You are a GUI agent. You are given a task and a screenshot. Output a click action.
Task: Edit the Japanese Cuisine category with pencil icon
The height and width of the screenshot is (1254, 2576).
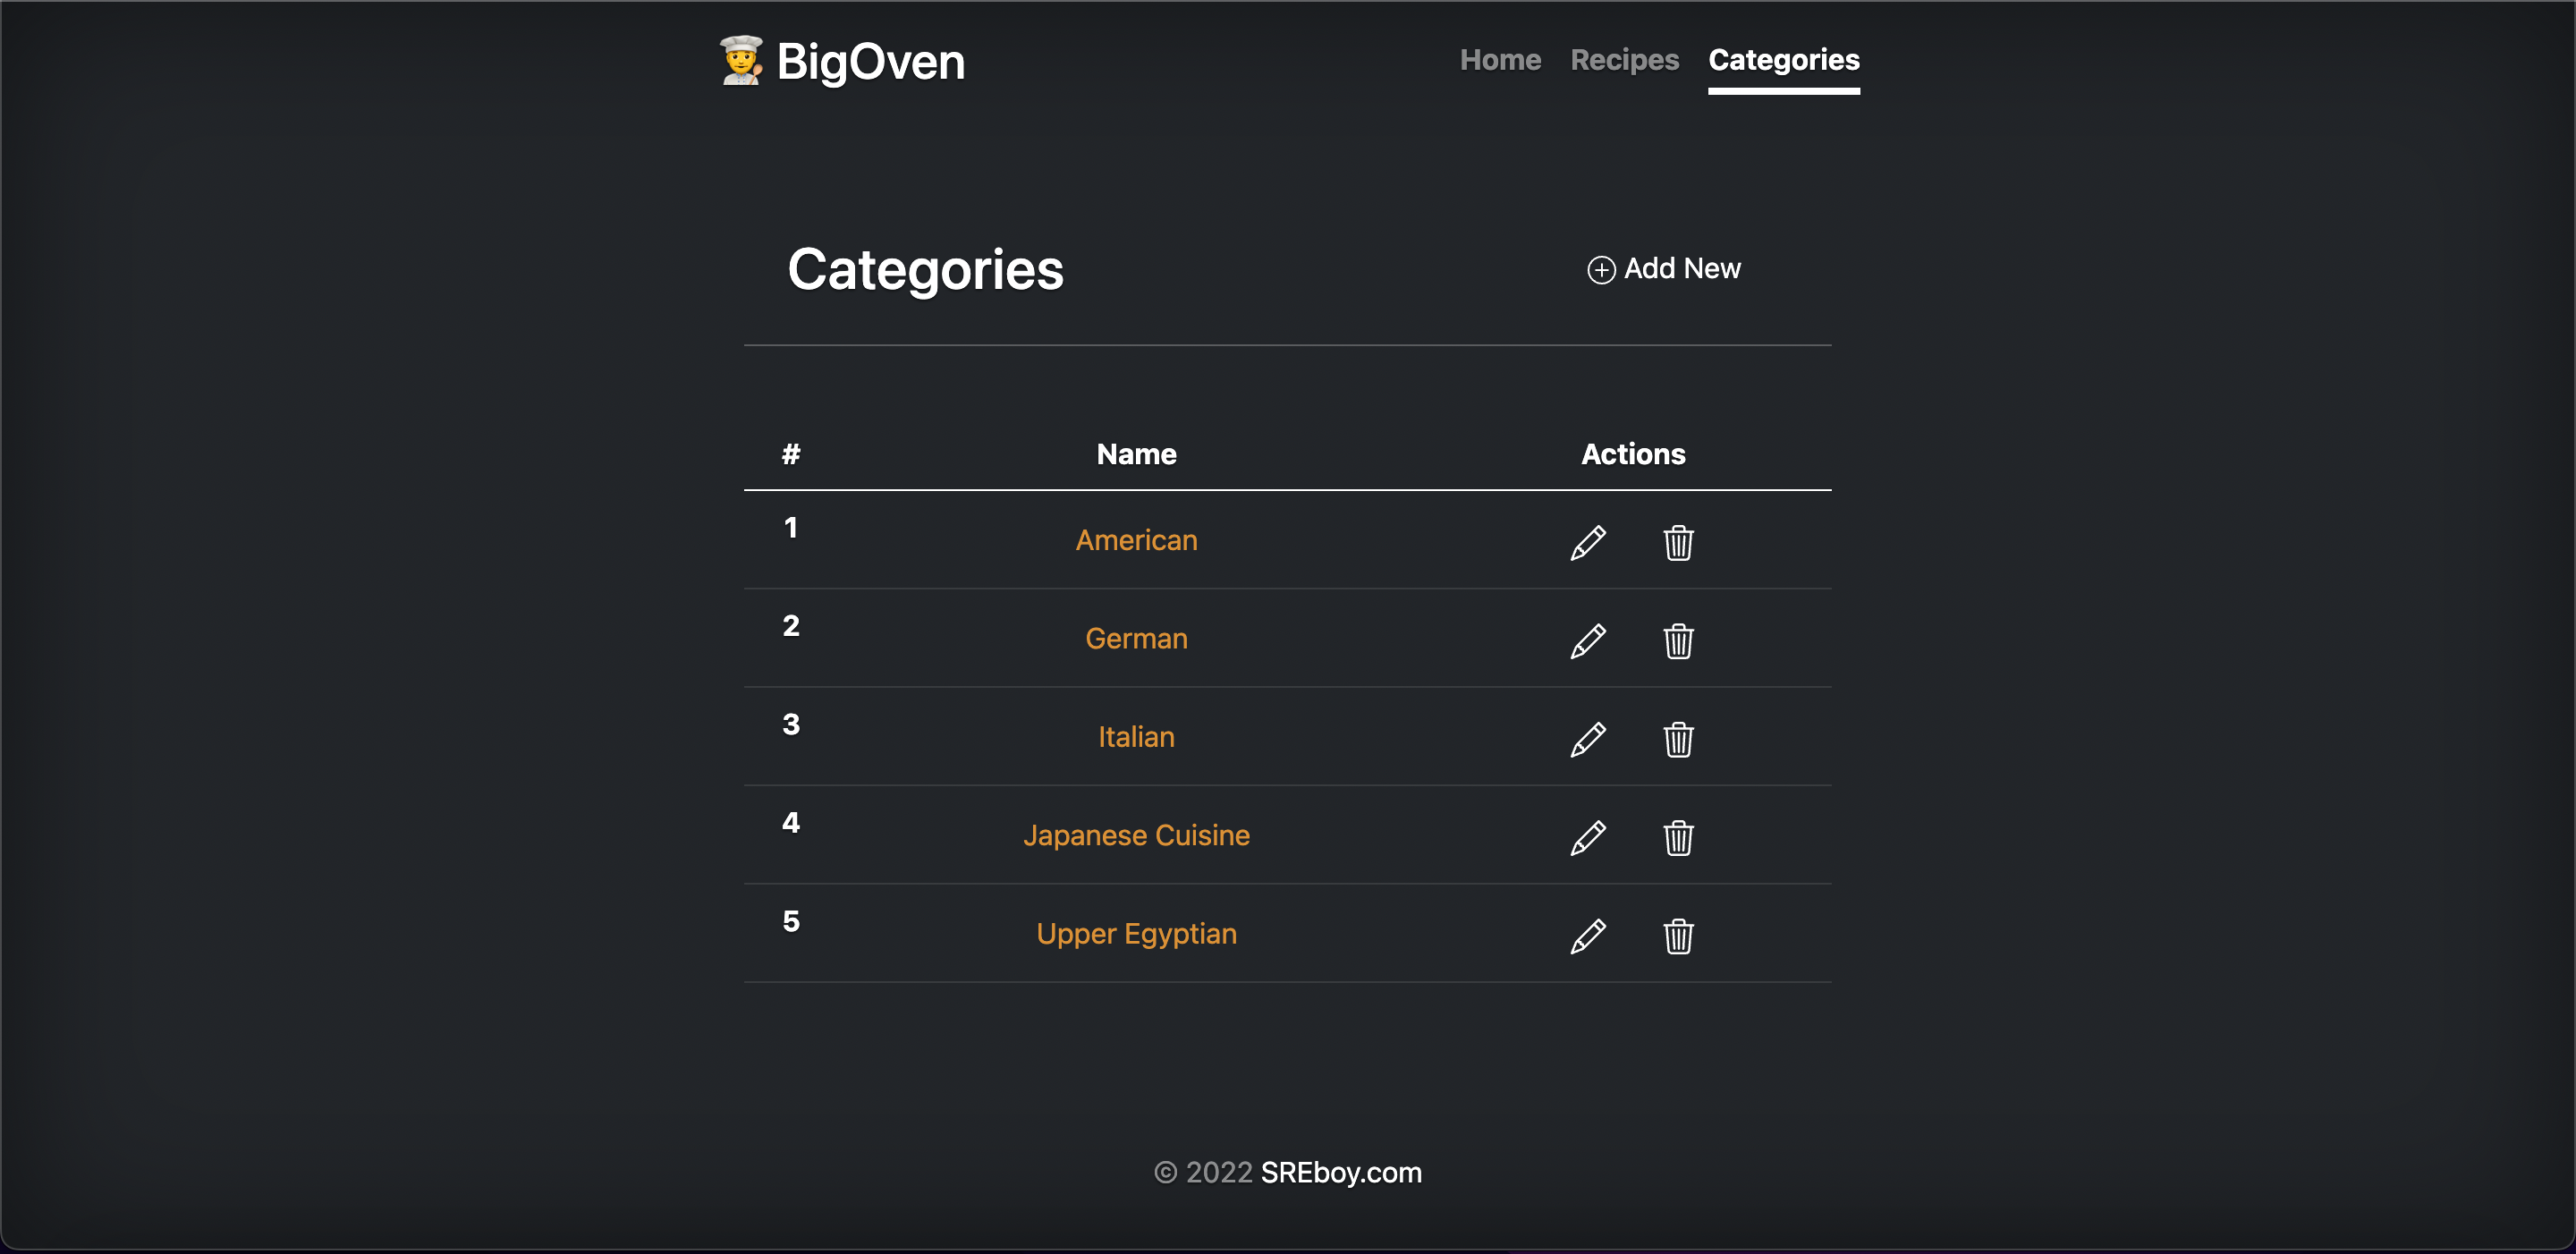click(x=1588, y=838)
